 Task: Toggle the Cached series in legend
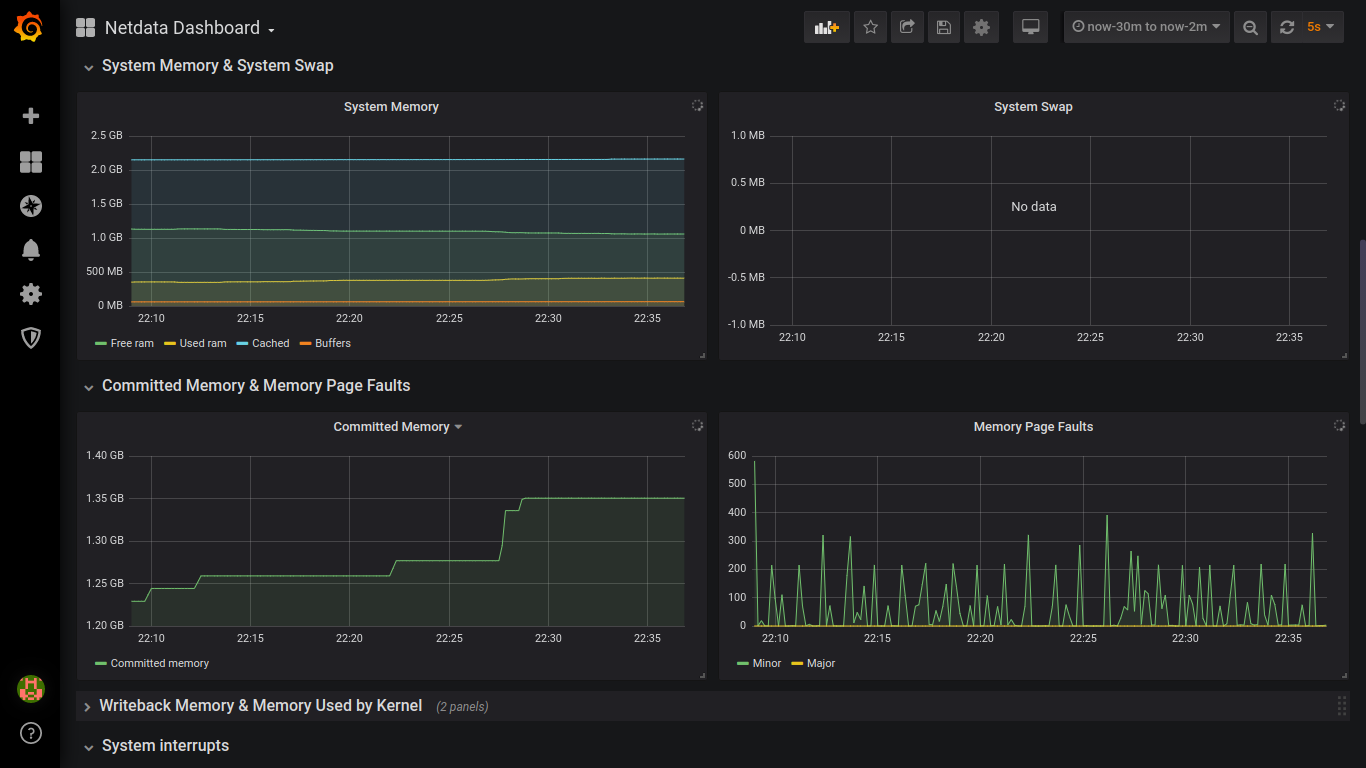(x=270, y=343)
